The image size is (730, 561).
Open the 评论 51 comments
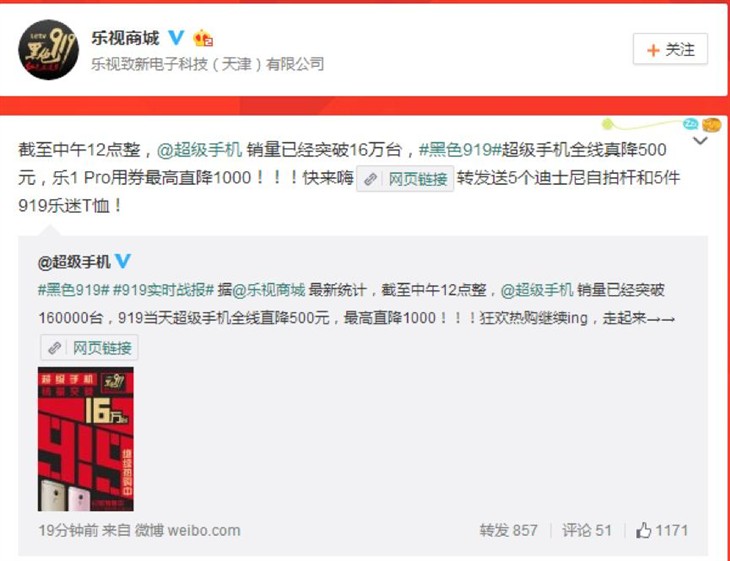pyautogui.click(x=587, y=530)
